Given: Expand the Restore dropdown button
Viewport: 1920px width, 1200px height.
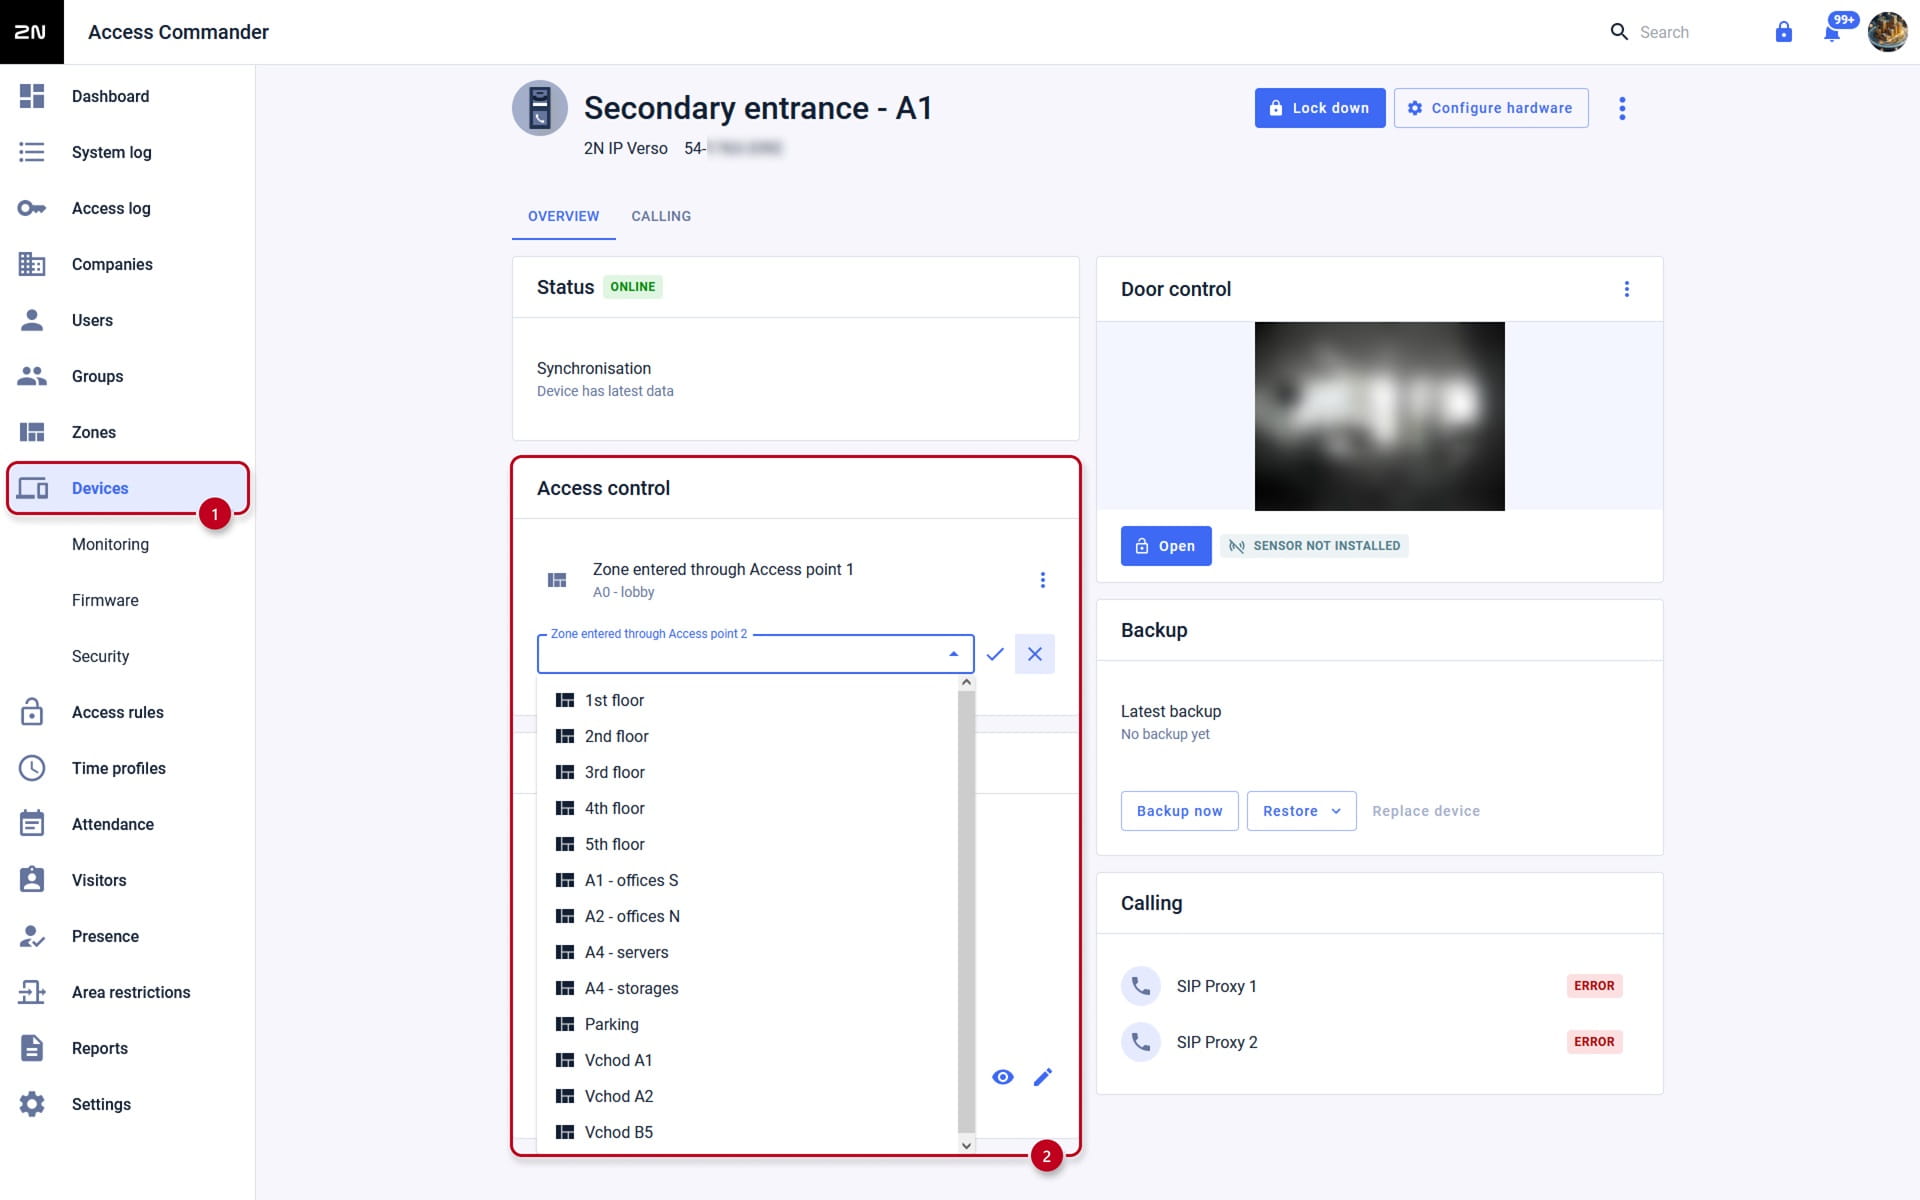Looking at the screenshot, I should click(x=1301, y=811).
